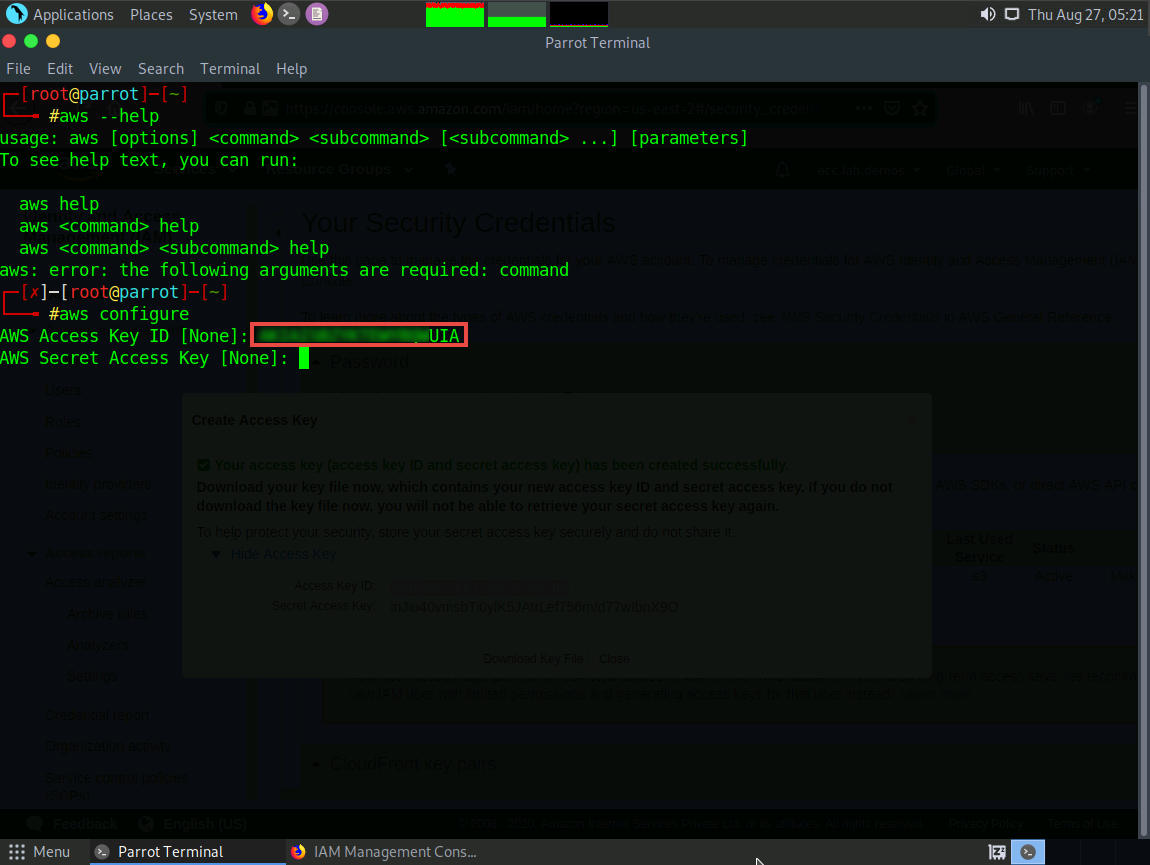Launch a new terminal from the top panel icon
The width and height of the screenshot is (1150, 865).
coord(289,14)
